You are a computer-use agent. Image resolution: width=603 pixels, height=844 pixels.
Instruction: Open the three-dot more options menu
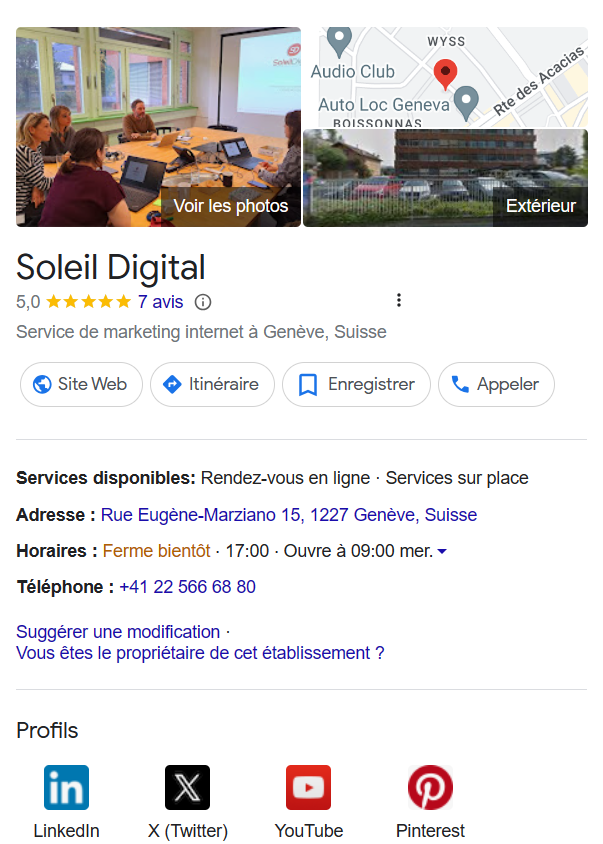coord(399,300)
